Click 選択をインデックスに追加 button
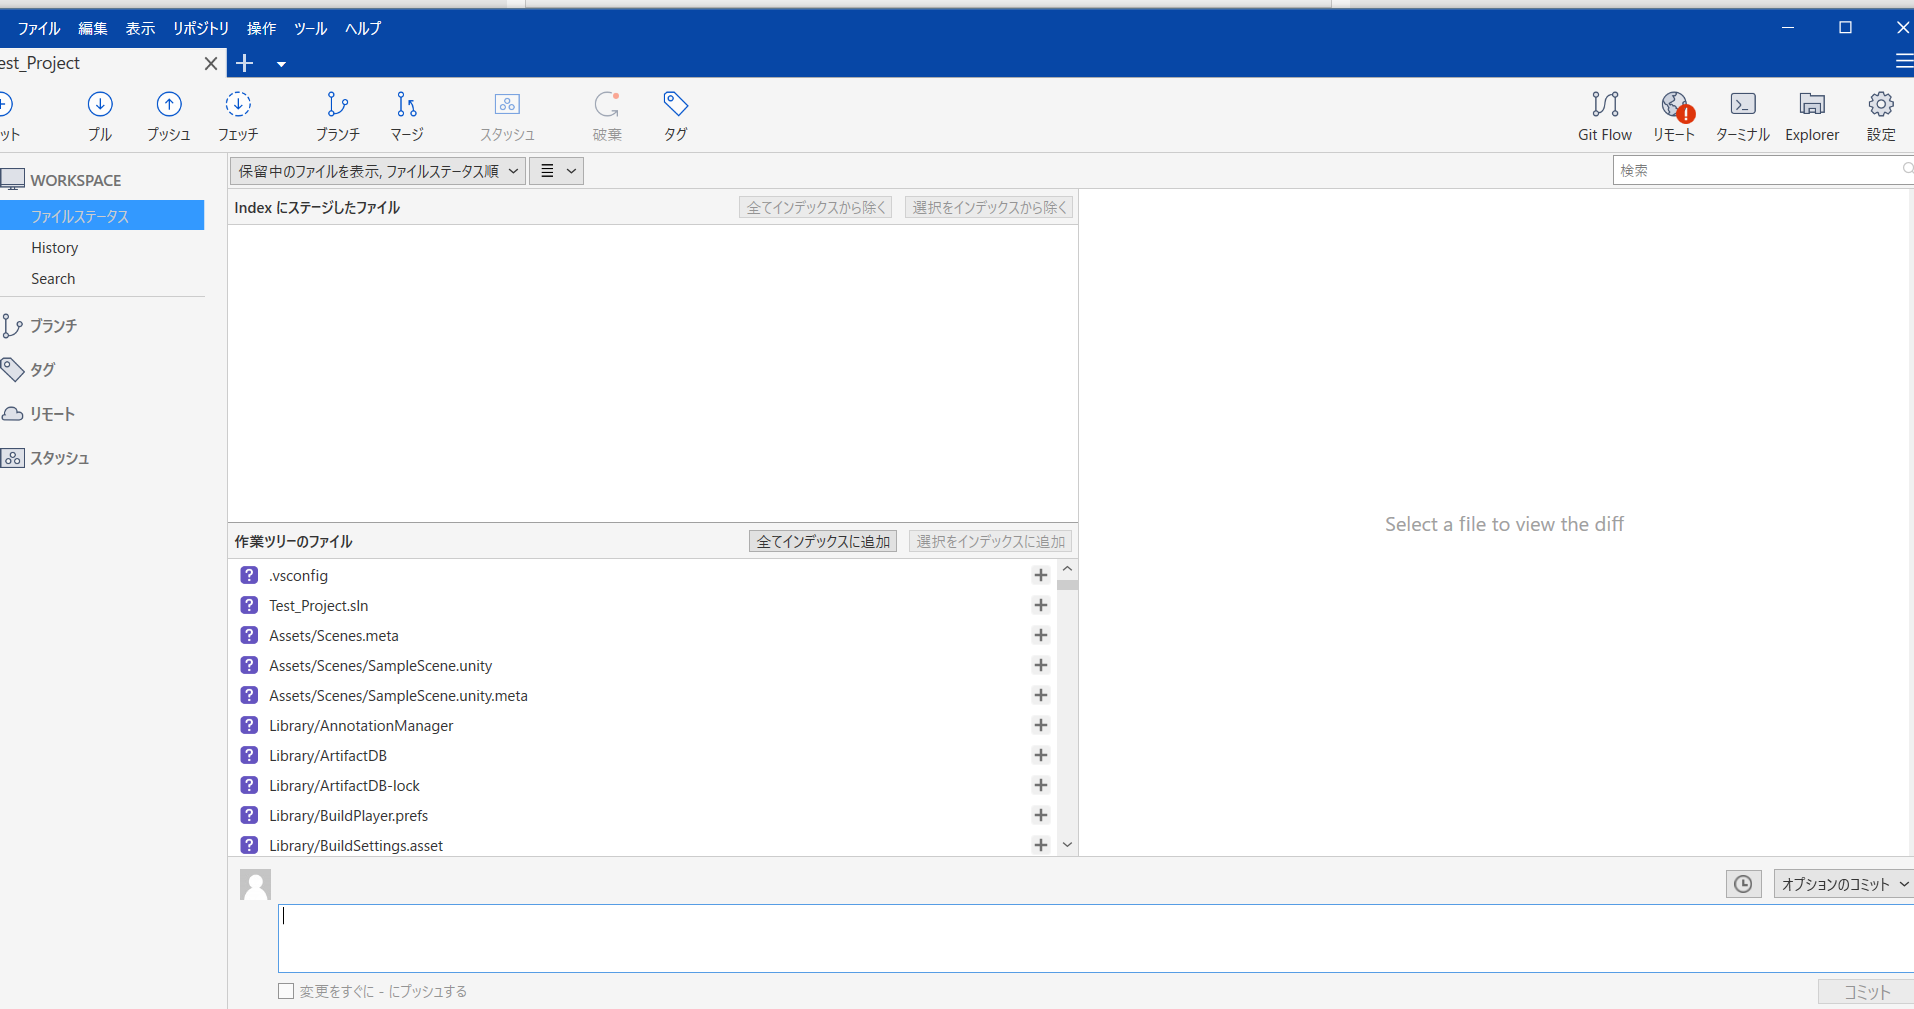 pos(991,541)
